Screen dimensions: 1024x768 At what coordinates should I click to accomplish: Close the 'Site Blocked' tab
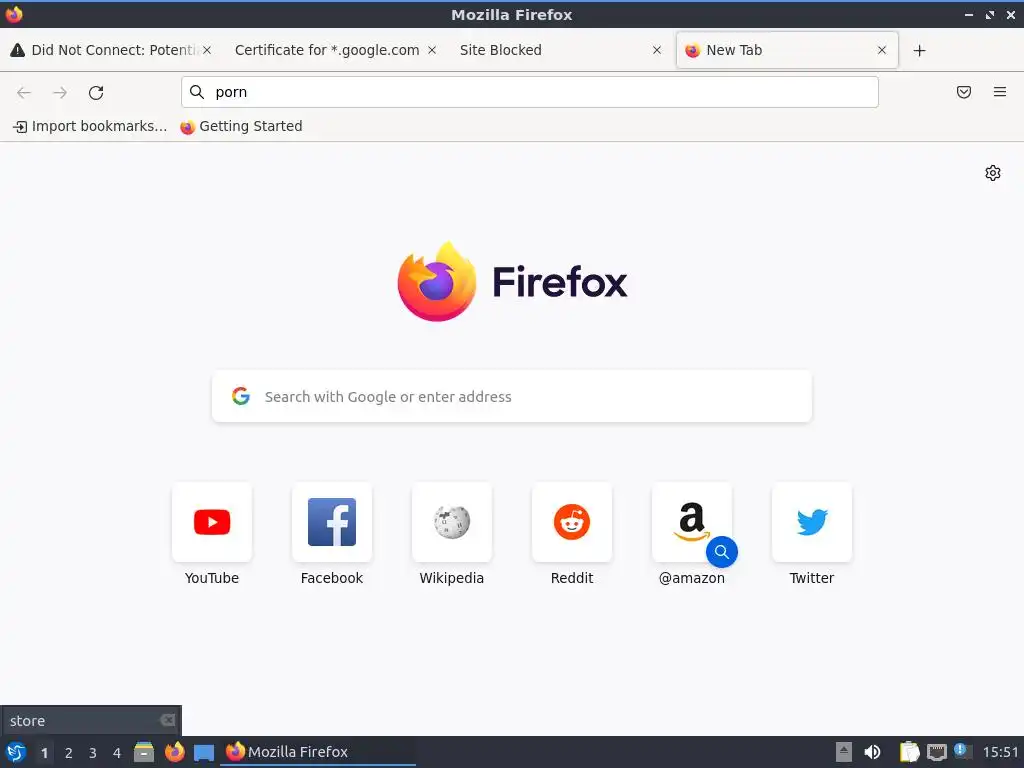pyautogui.click(x=657, y=50)
